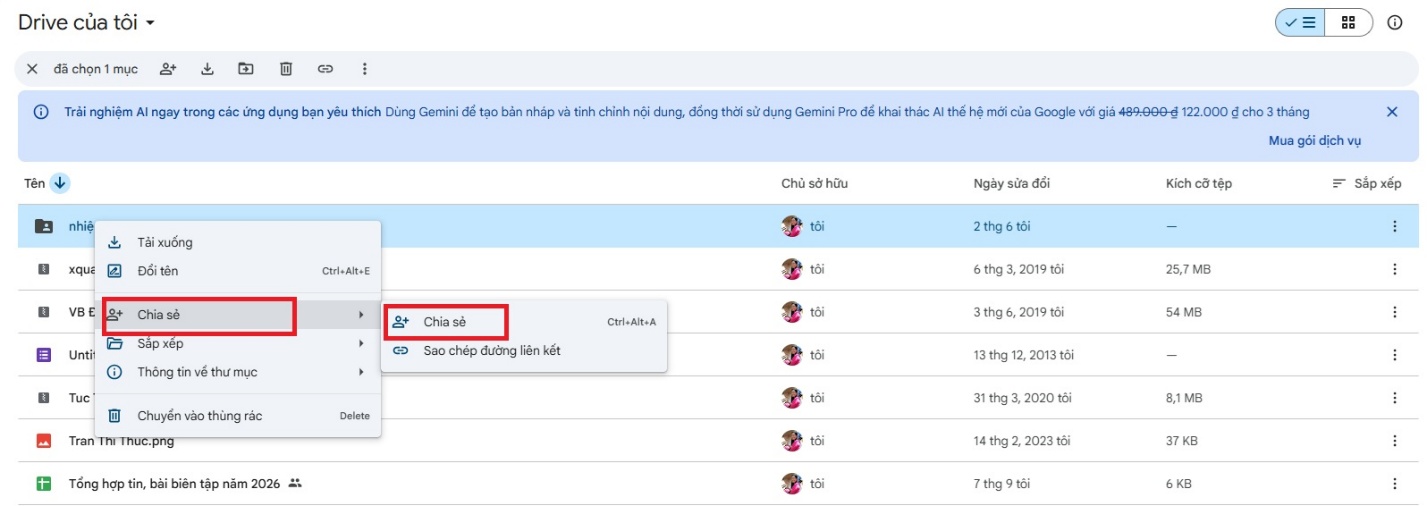Open more actions for Tổng hợp tin spreadsheet

1395,484
